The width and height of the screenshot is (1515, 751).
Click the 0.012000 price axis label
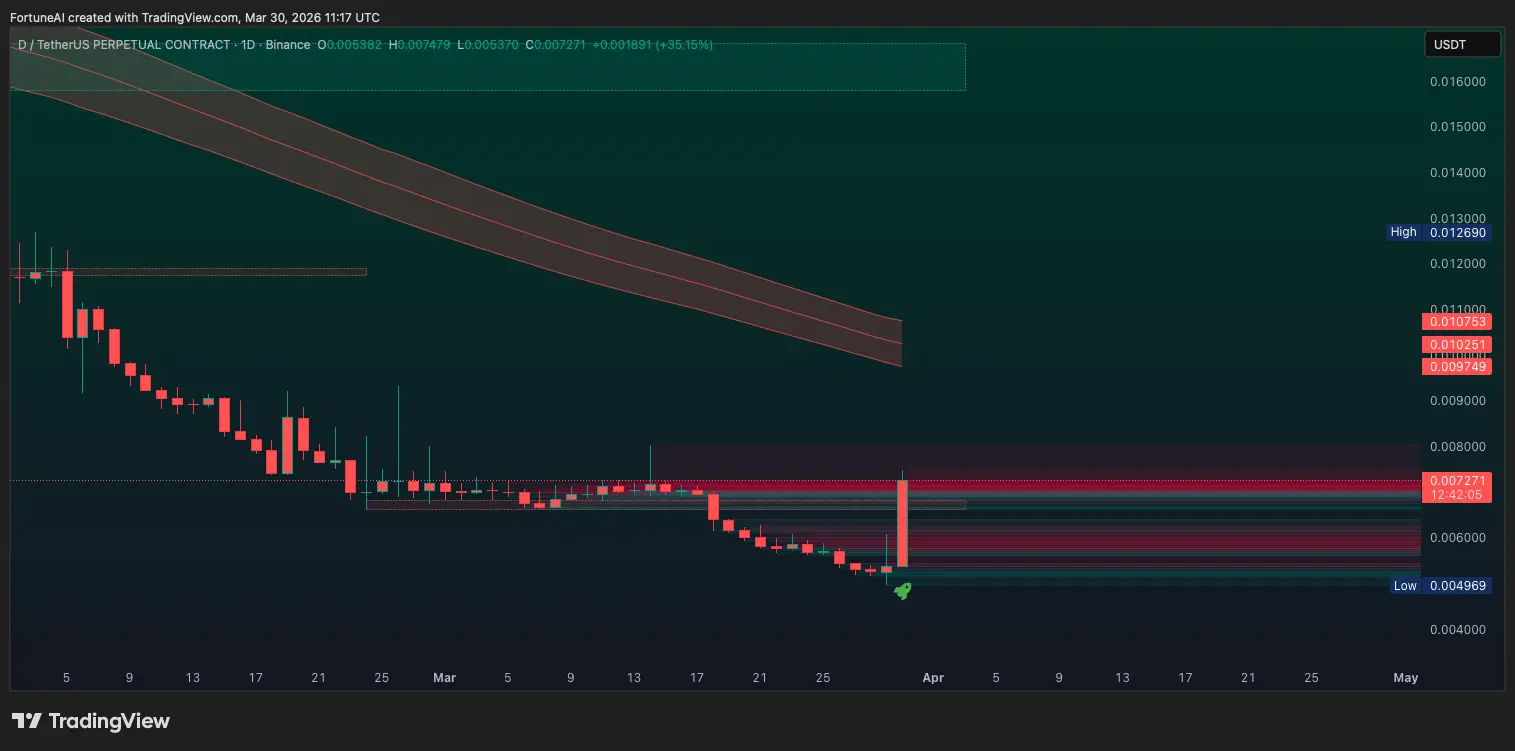coord(1458,264)
